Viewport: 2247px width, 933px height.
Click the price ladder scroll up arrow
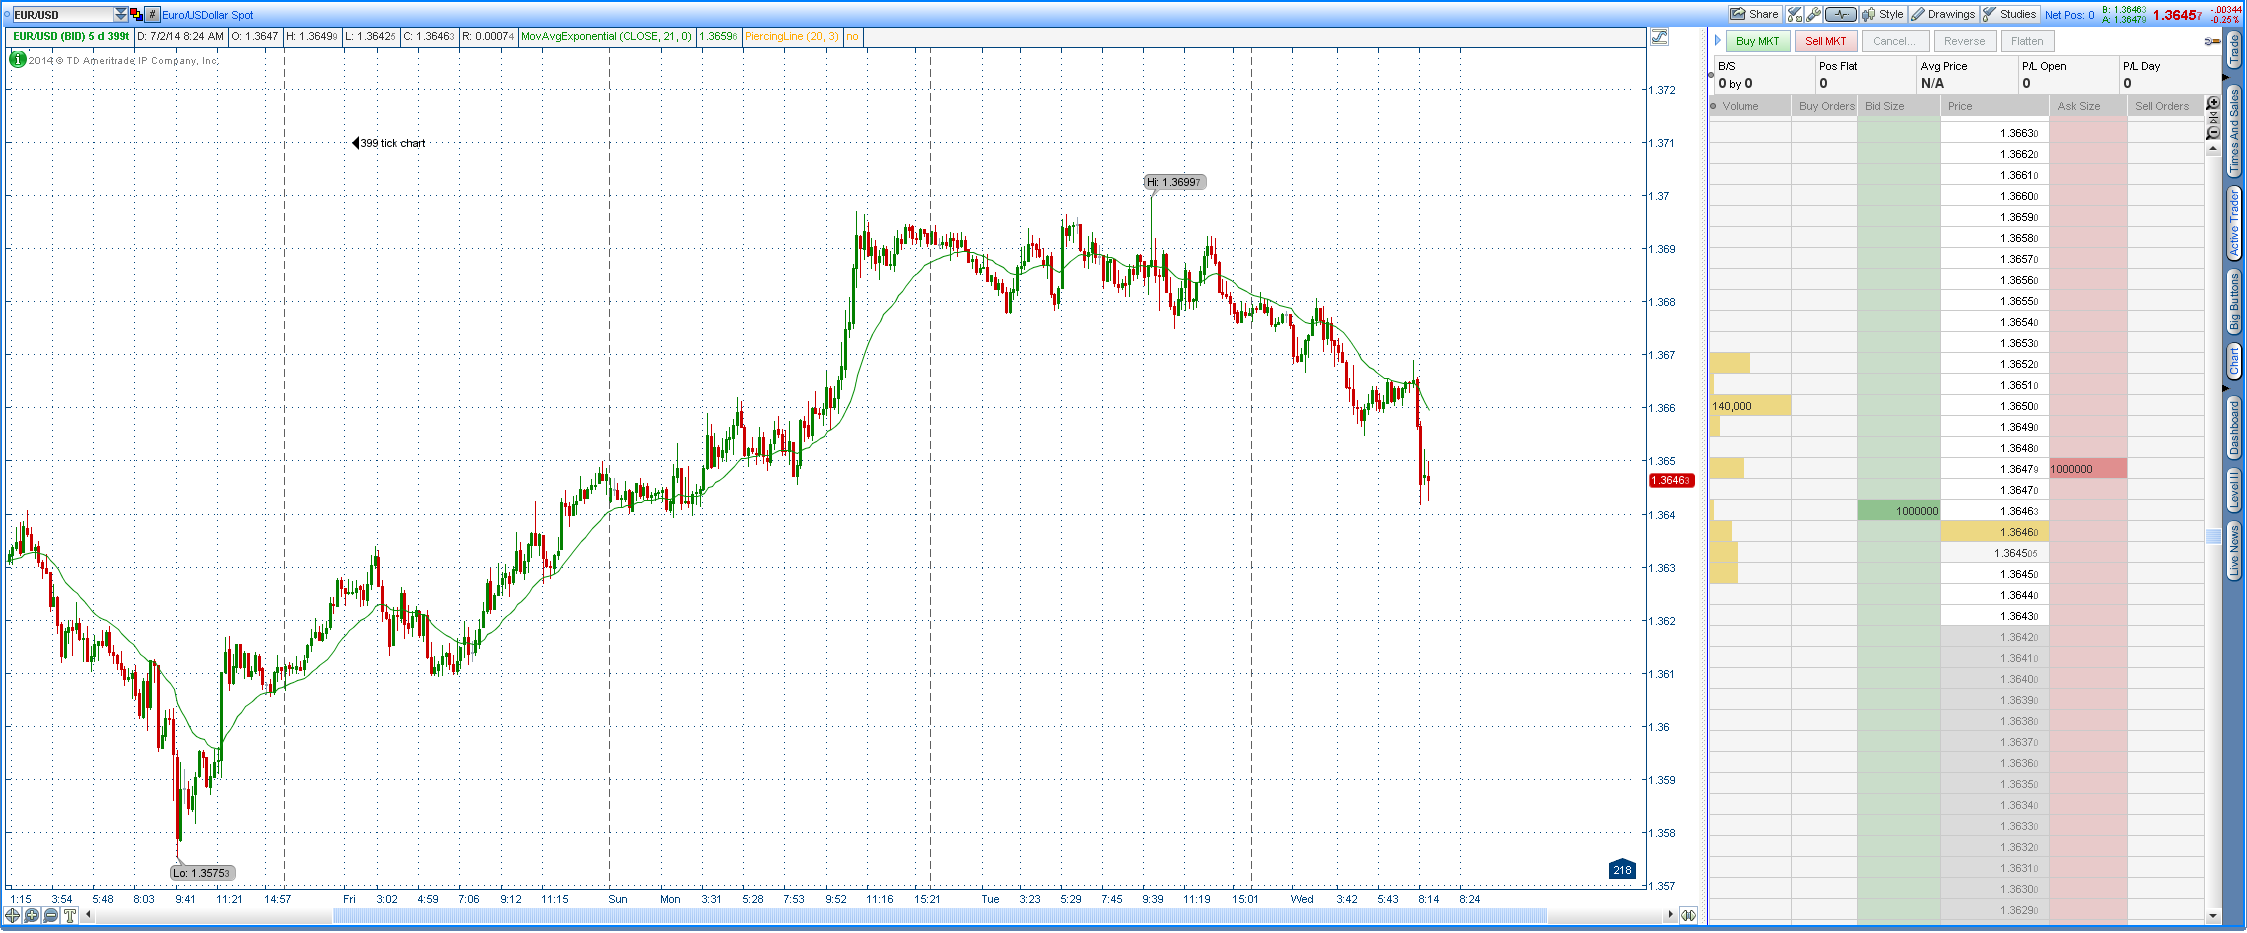coord(2213,150)
